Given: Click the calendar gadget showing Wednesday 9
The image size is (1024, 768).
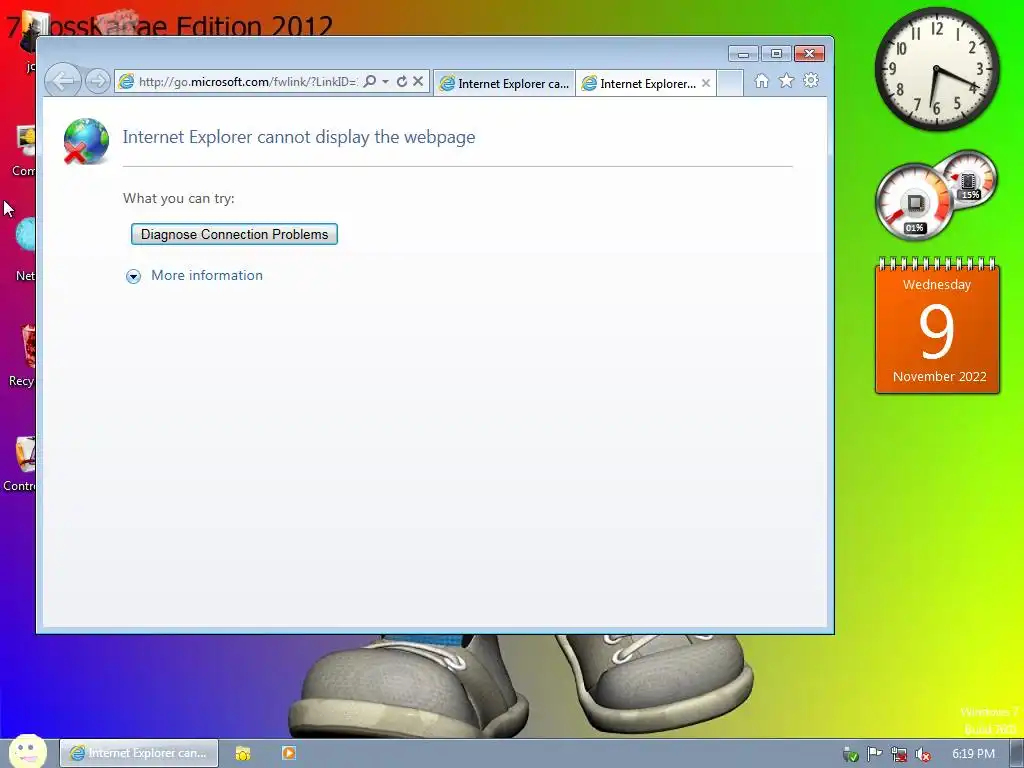Looking at the screenshot, I should (937, 327).
